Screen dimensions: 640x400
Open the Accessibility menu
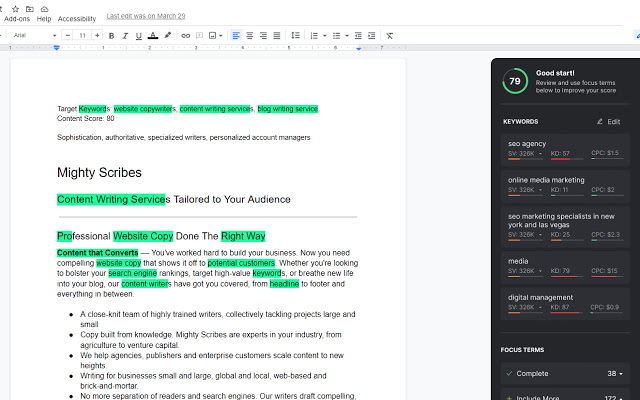tap(77, 18)
